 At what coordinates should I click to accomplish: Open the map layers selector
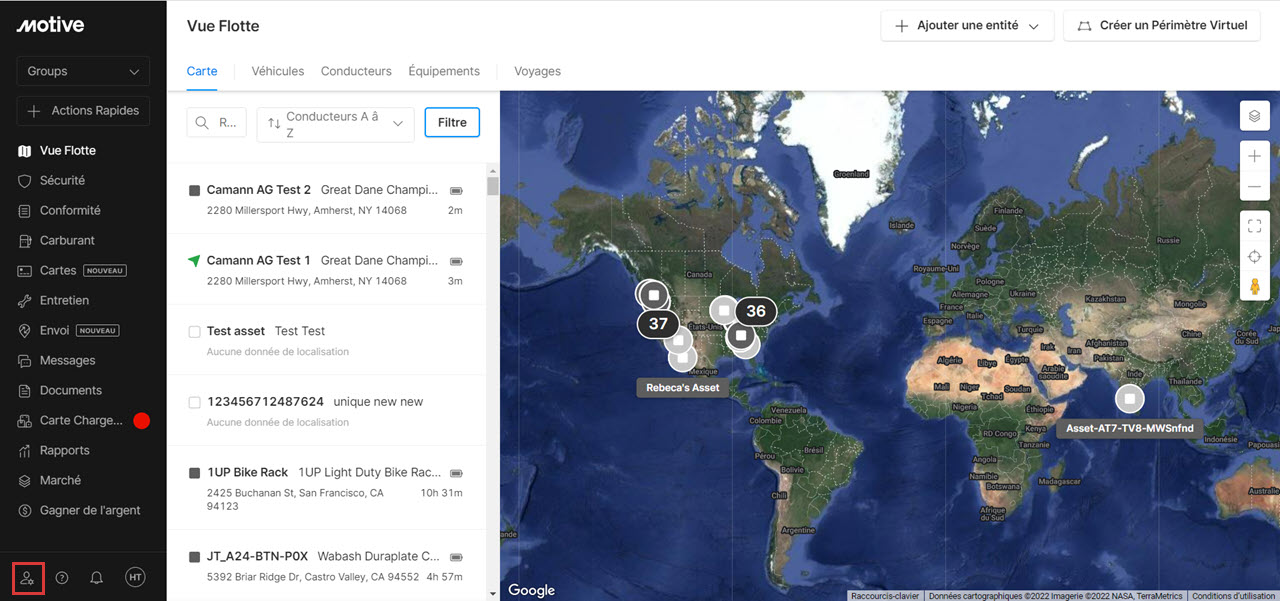1254,116
